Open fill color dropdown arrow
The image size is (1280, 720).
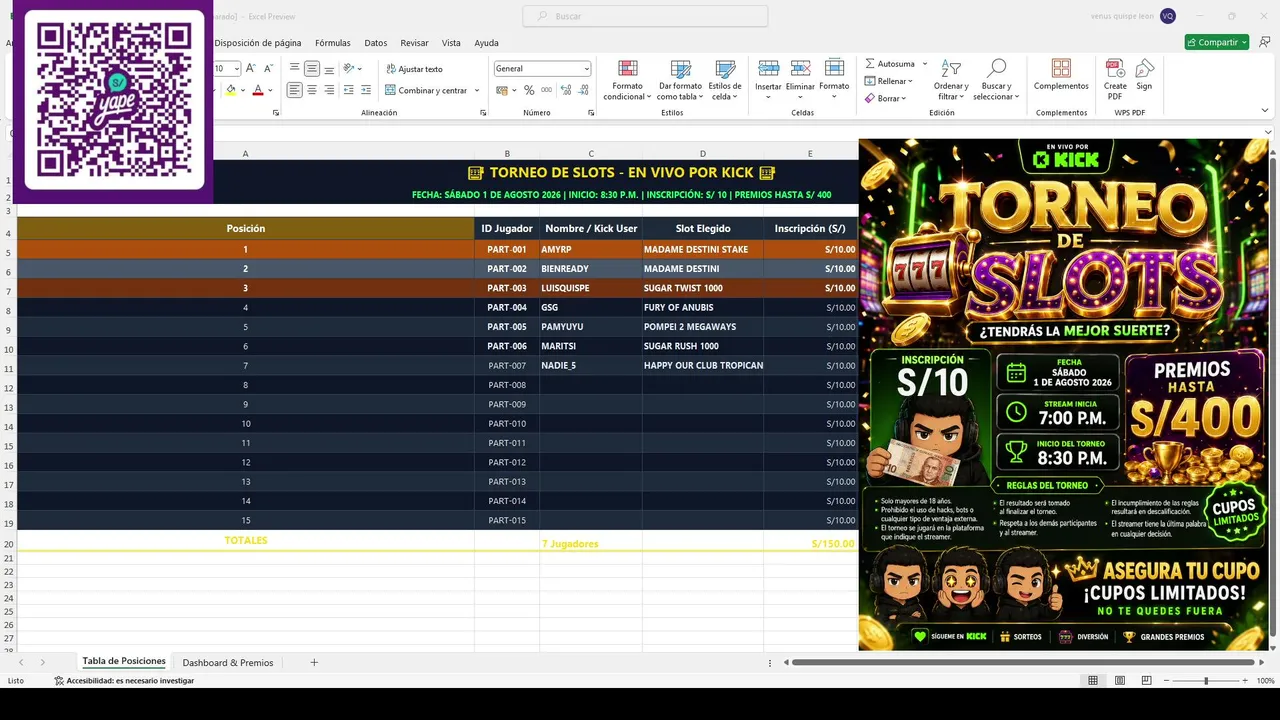243,90
